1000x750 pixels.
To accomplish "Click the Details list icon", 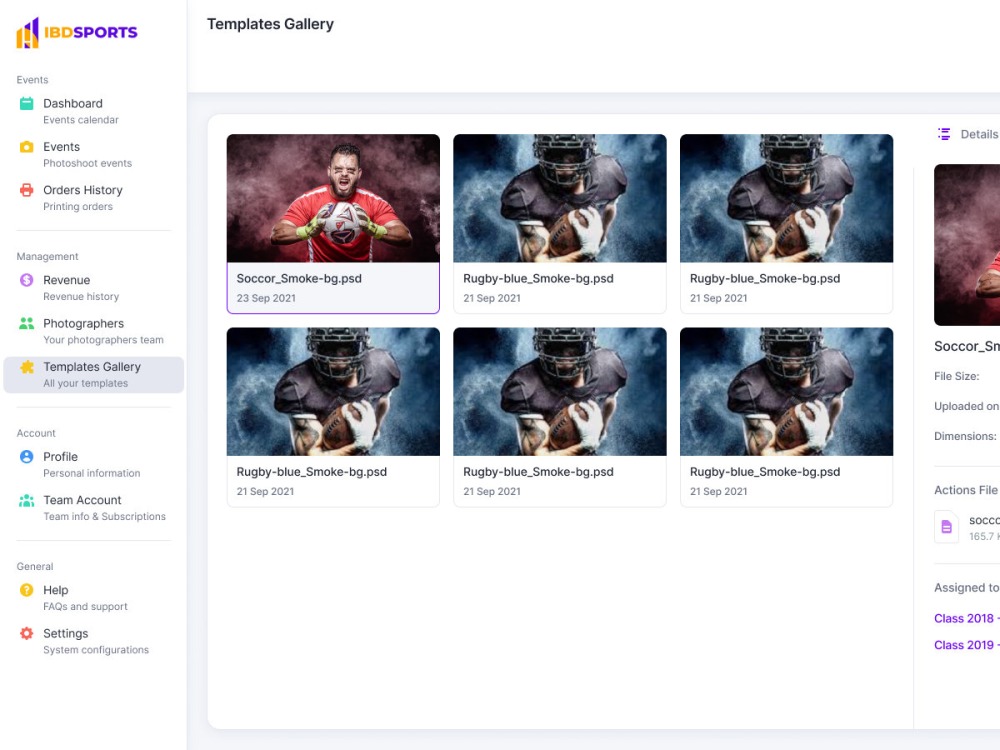I will click(x=944, y=134).
